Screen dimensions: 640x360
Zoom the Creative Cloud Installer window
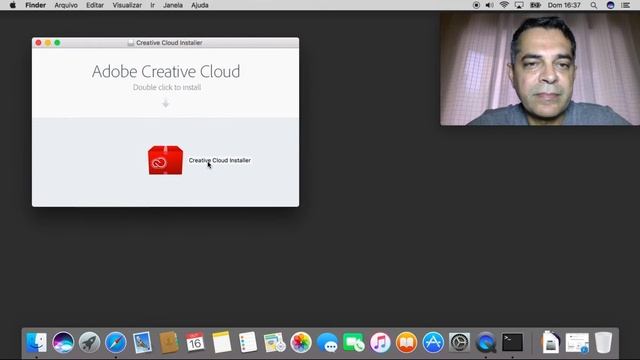point(58,42)
